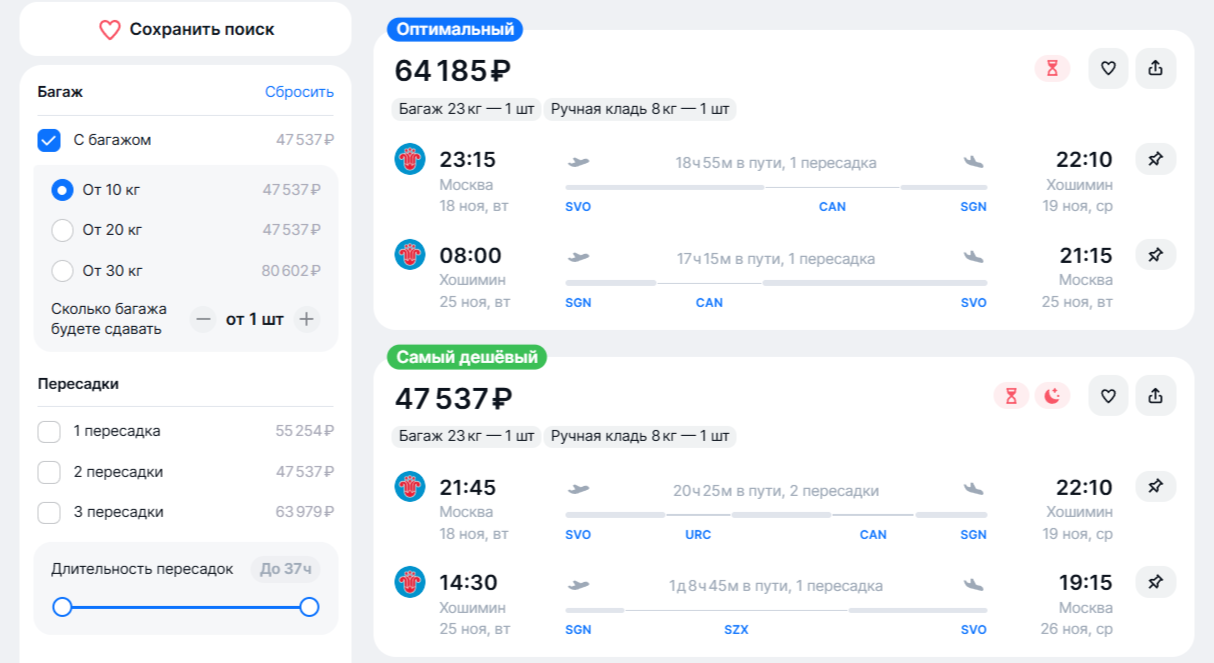This screenshot has height=663, width=1214.
Task: Click right handle of layover duration slider
Action: click(309, 607)
